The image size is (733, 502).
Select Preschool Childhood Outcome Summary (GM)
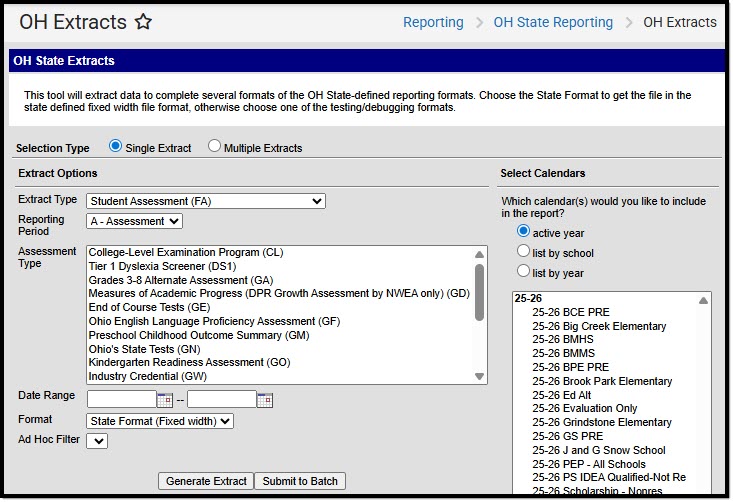click(199, 336)
